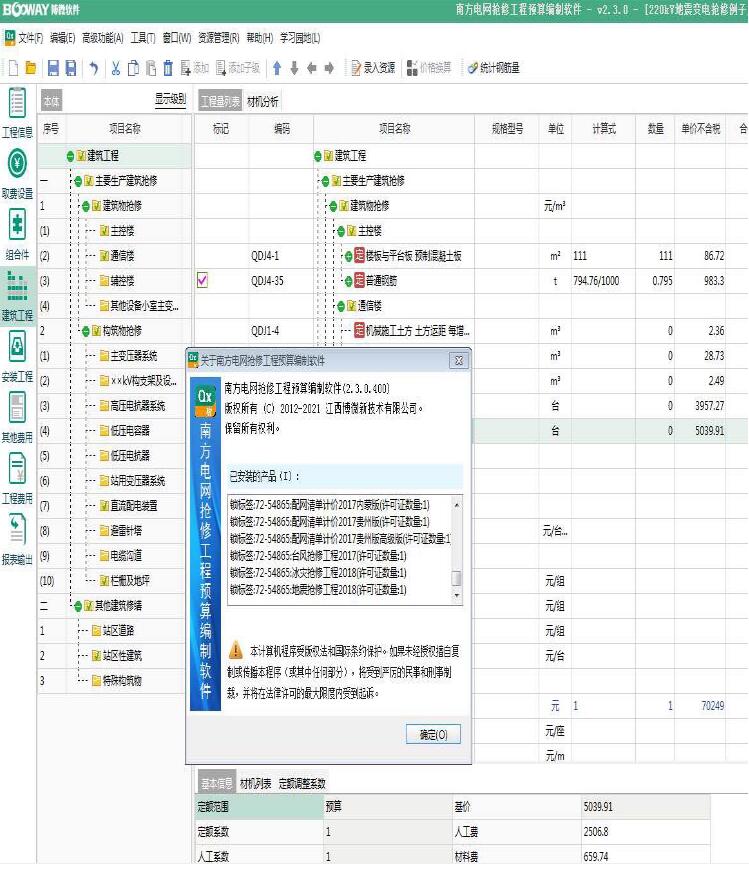Screen dimensions: 749x869
Task: Select 避雷针塔 in left tree
Action: pos(126,531)
